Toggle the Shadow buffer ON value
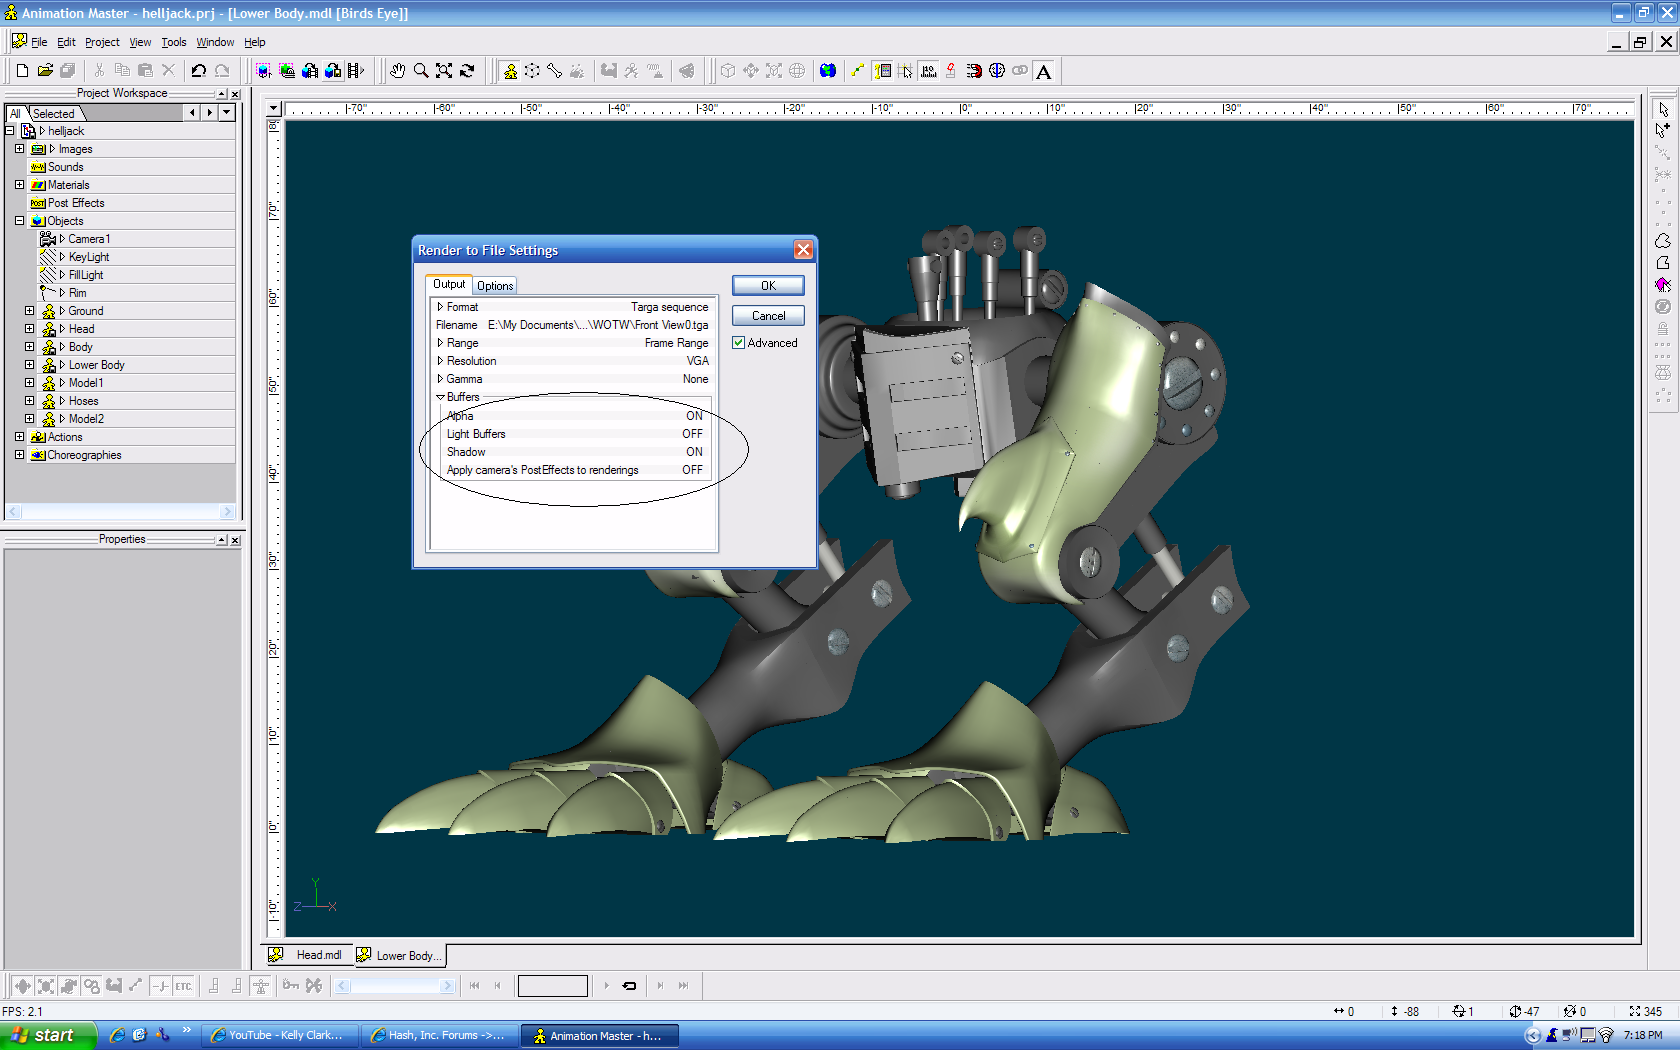Viewport: 1680px width, 1050px height. [693, 452]
